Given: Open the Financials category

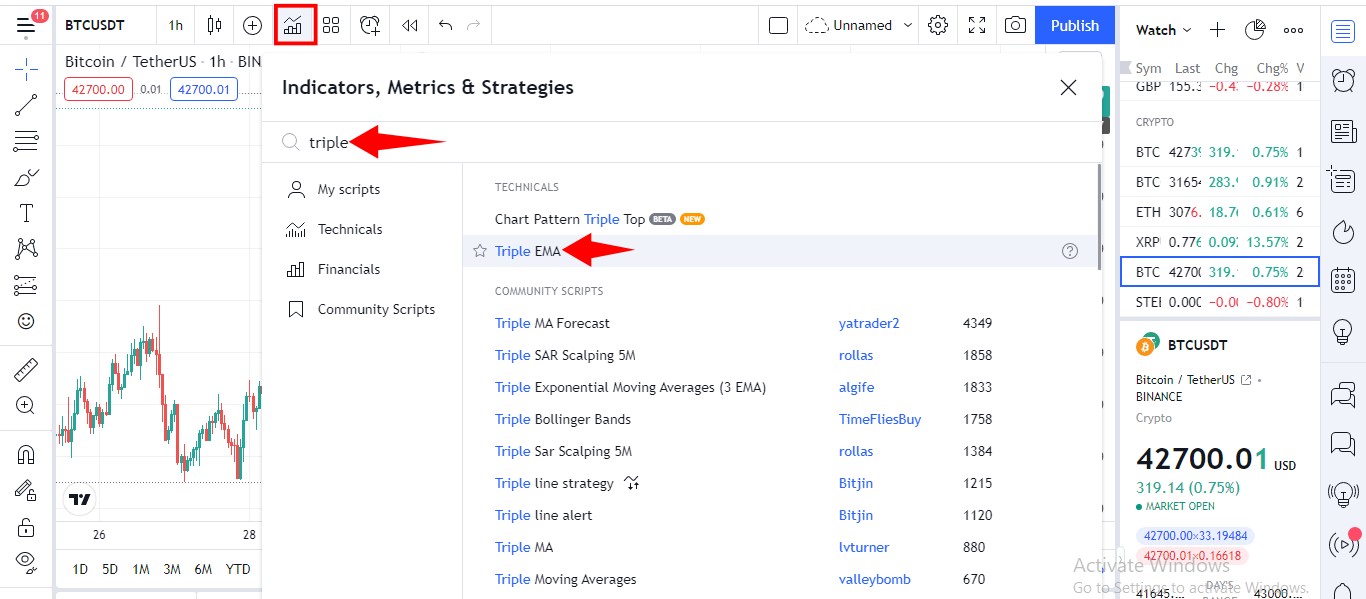Looking at the screenshot, I should (349, 269).
